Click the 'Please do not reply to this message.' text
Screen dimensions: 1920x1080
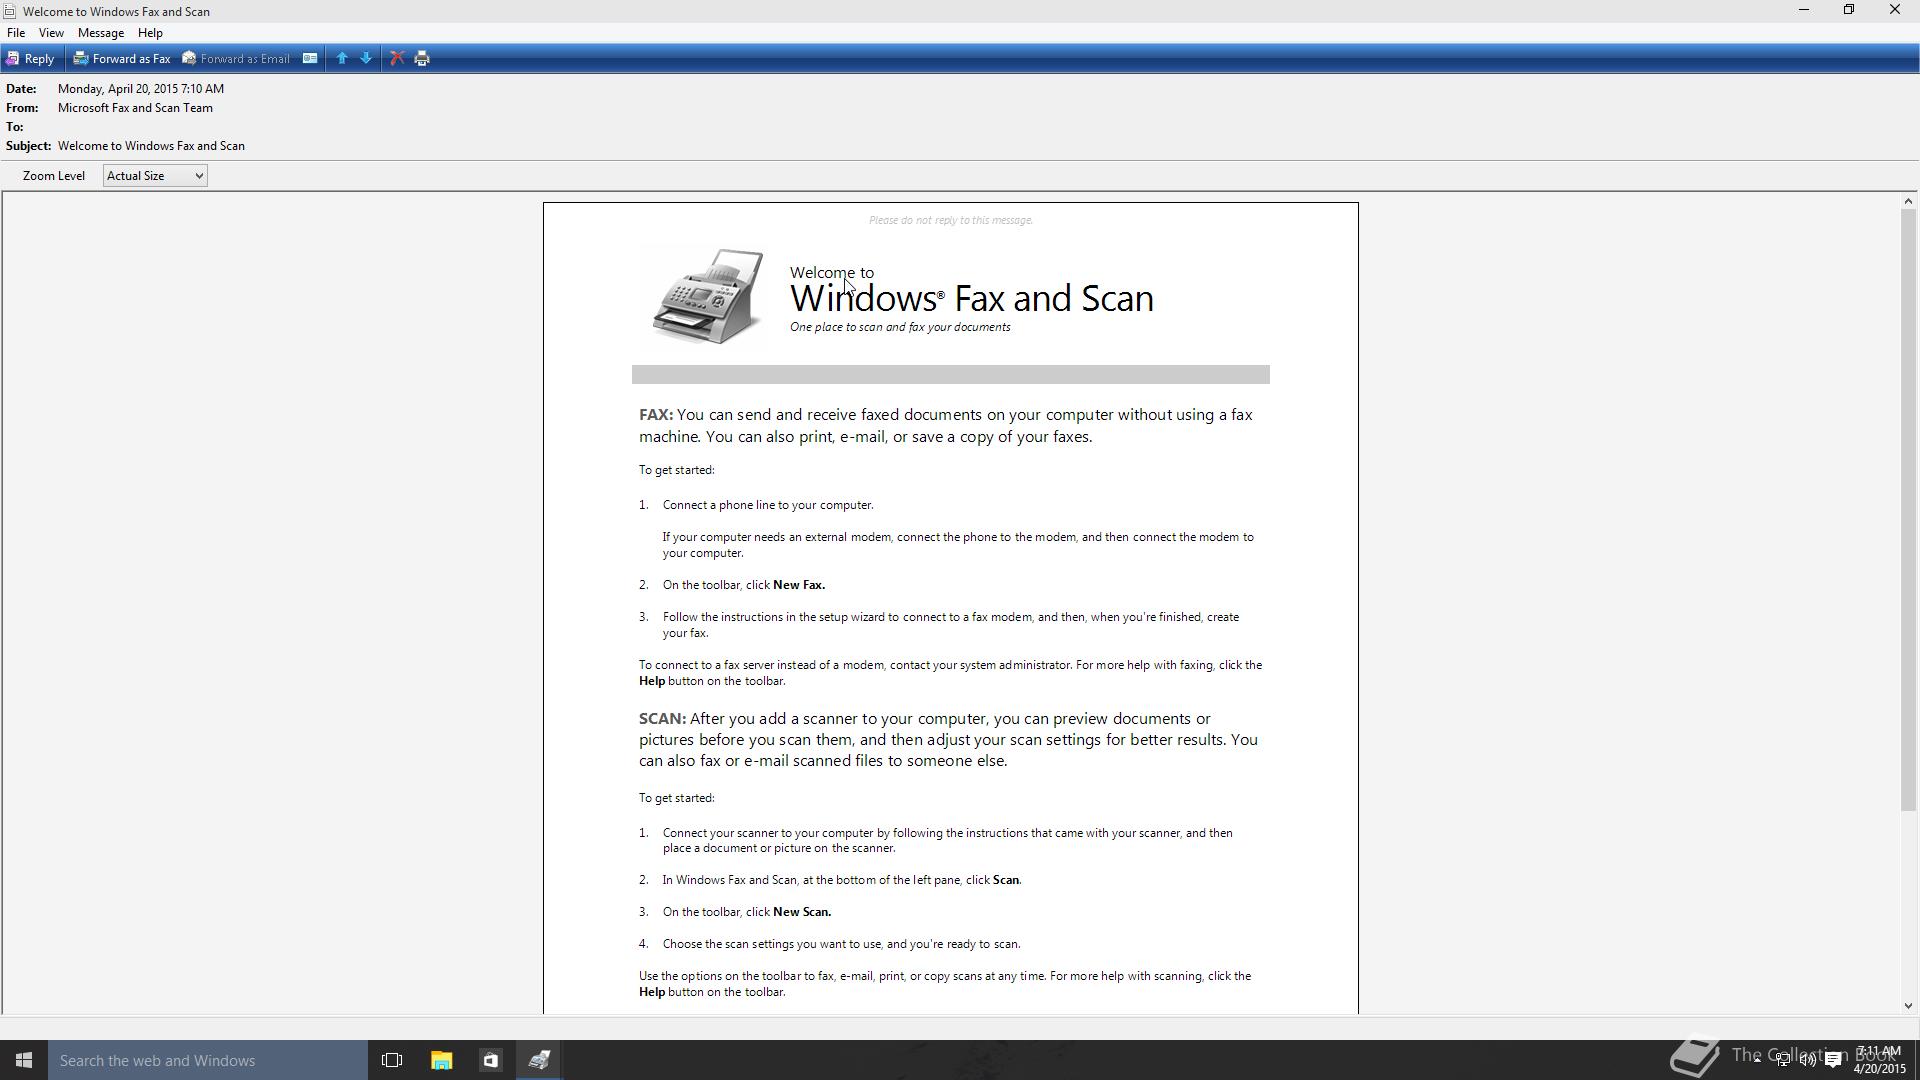point(951,220)
